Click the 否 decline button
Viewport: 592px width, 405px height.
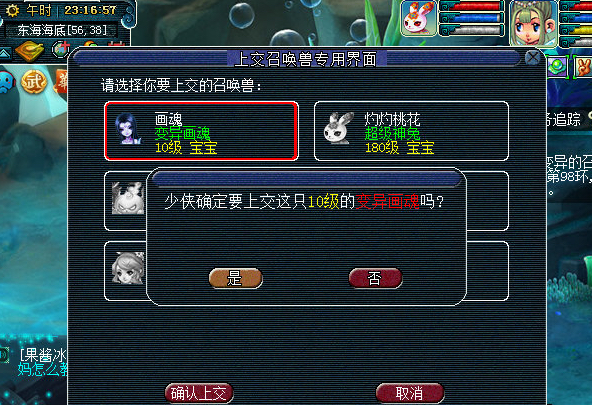pyautogui.click(x=375, y=279)
